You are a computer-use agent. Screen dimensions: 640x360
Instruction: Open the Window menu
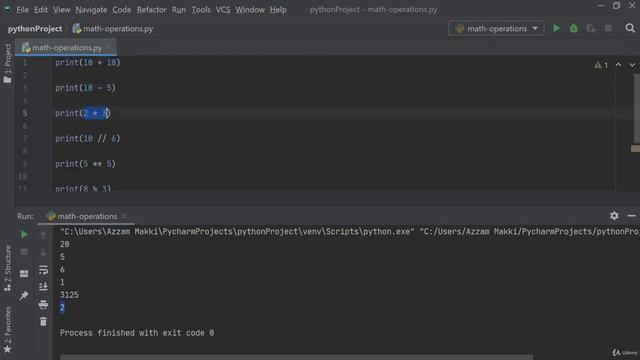pyautogui.click(x=250, y=9)
